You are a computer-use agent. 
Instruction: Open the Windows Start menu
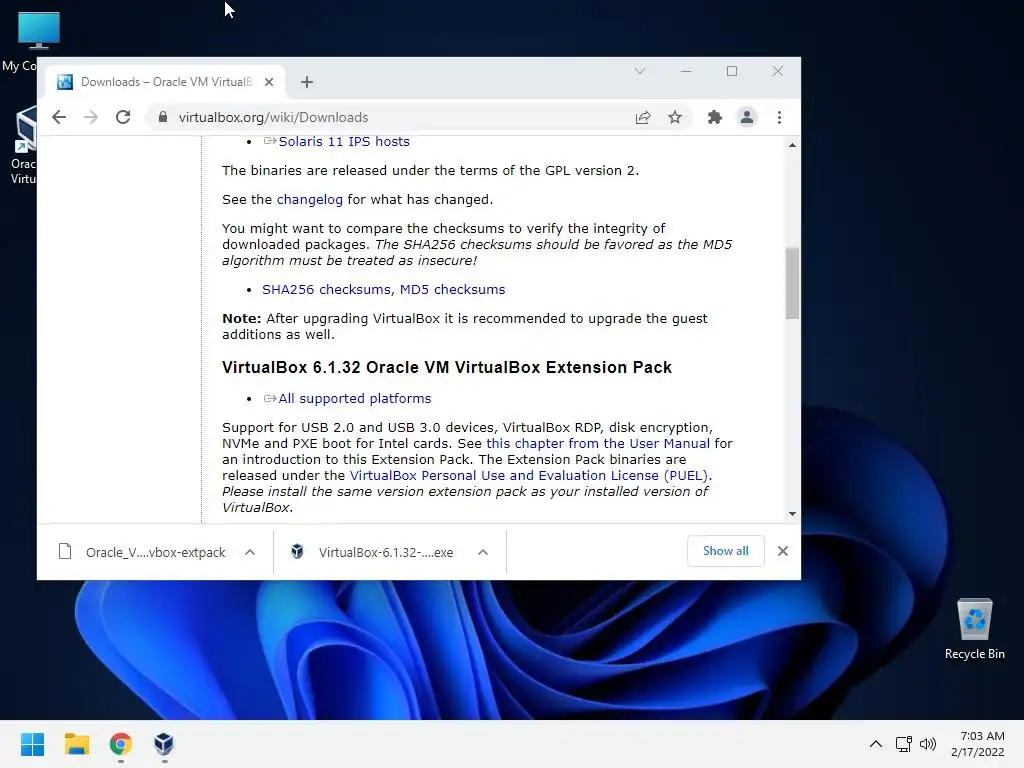click(32, 744)
